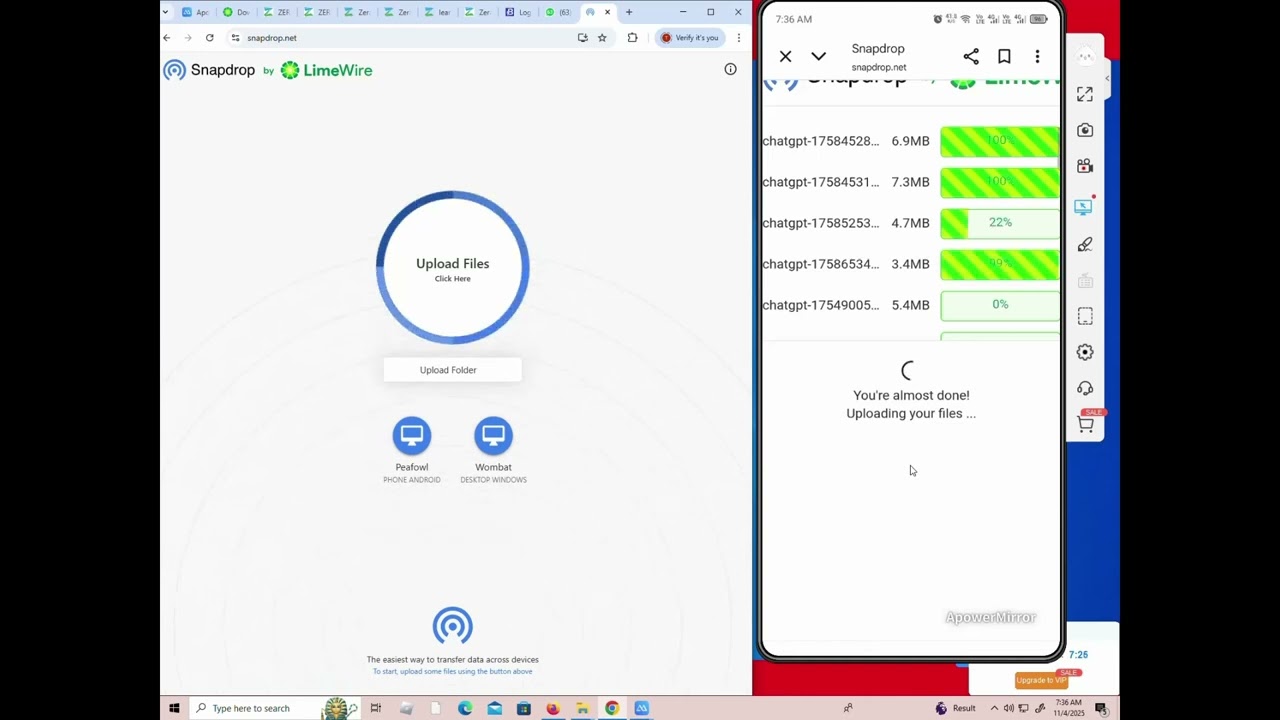Click the chatgpt-17585253... file name

(821, 223)
